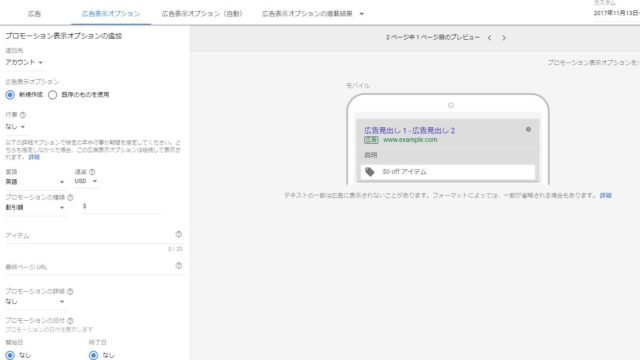Open promotion type dropdown 割引額
The height and width of the screenshot is (360, 640).
[x=35, y=207]
